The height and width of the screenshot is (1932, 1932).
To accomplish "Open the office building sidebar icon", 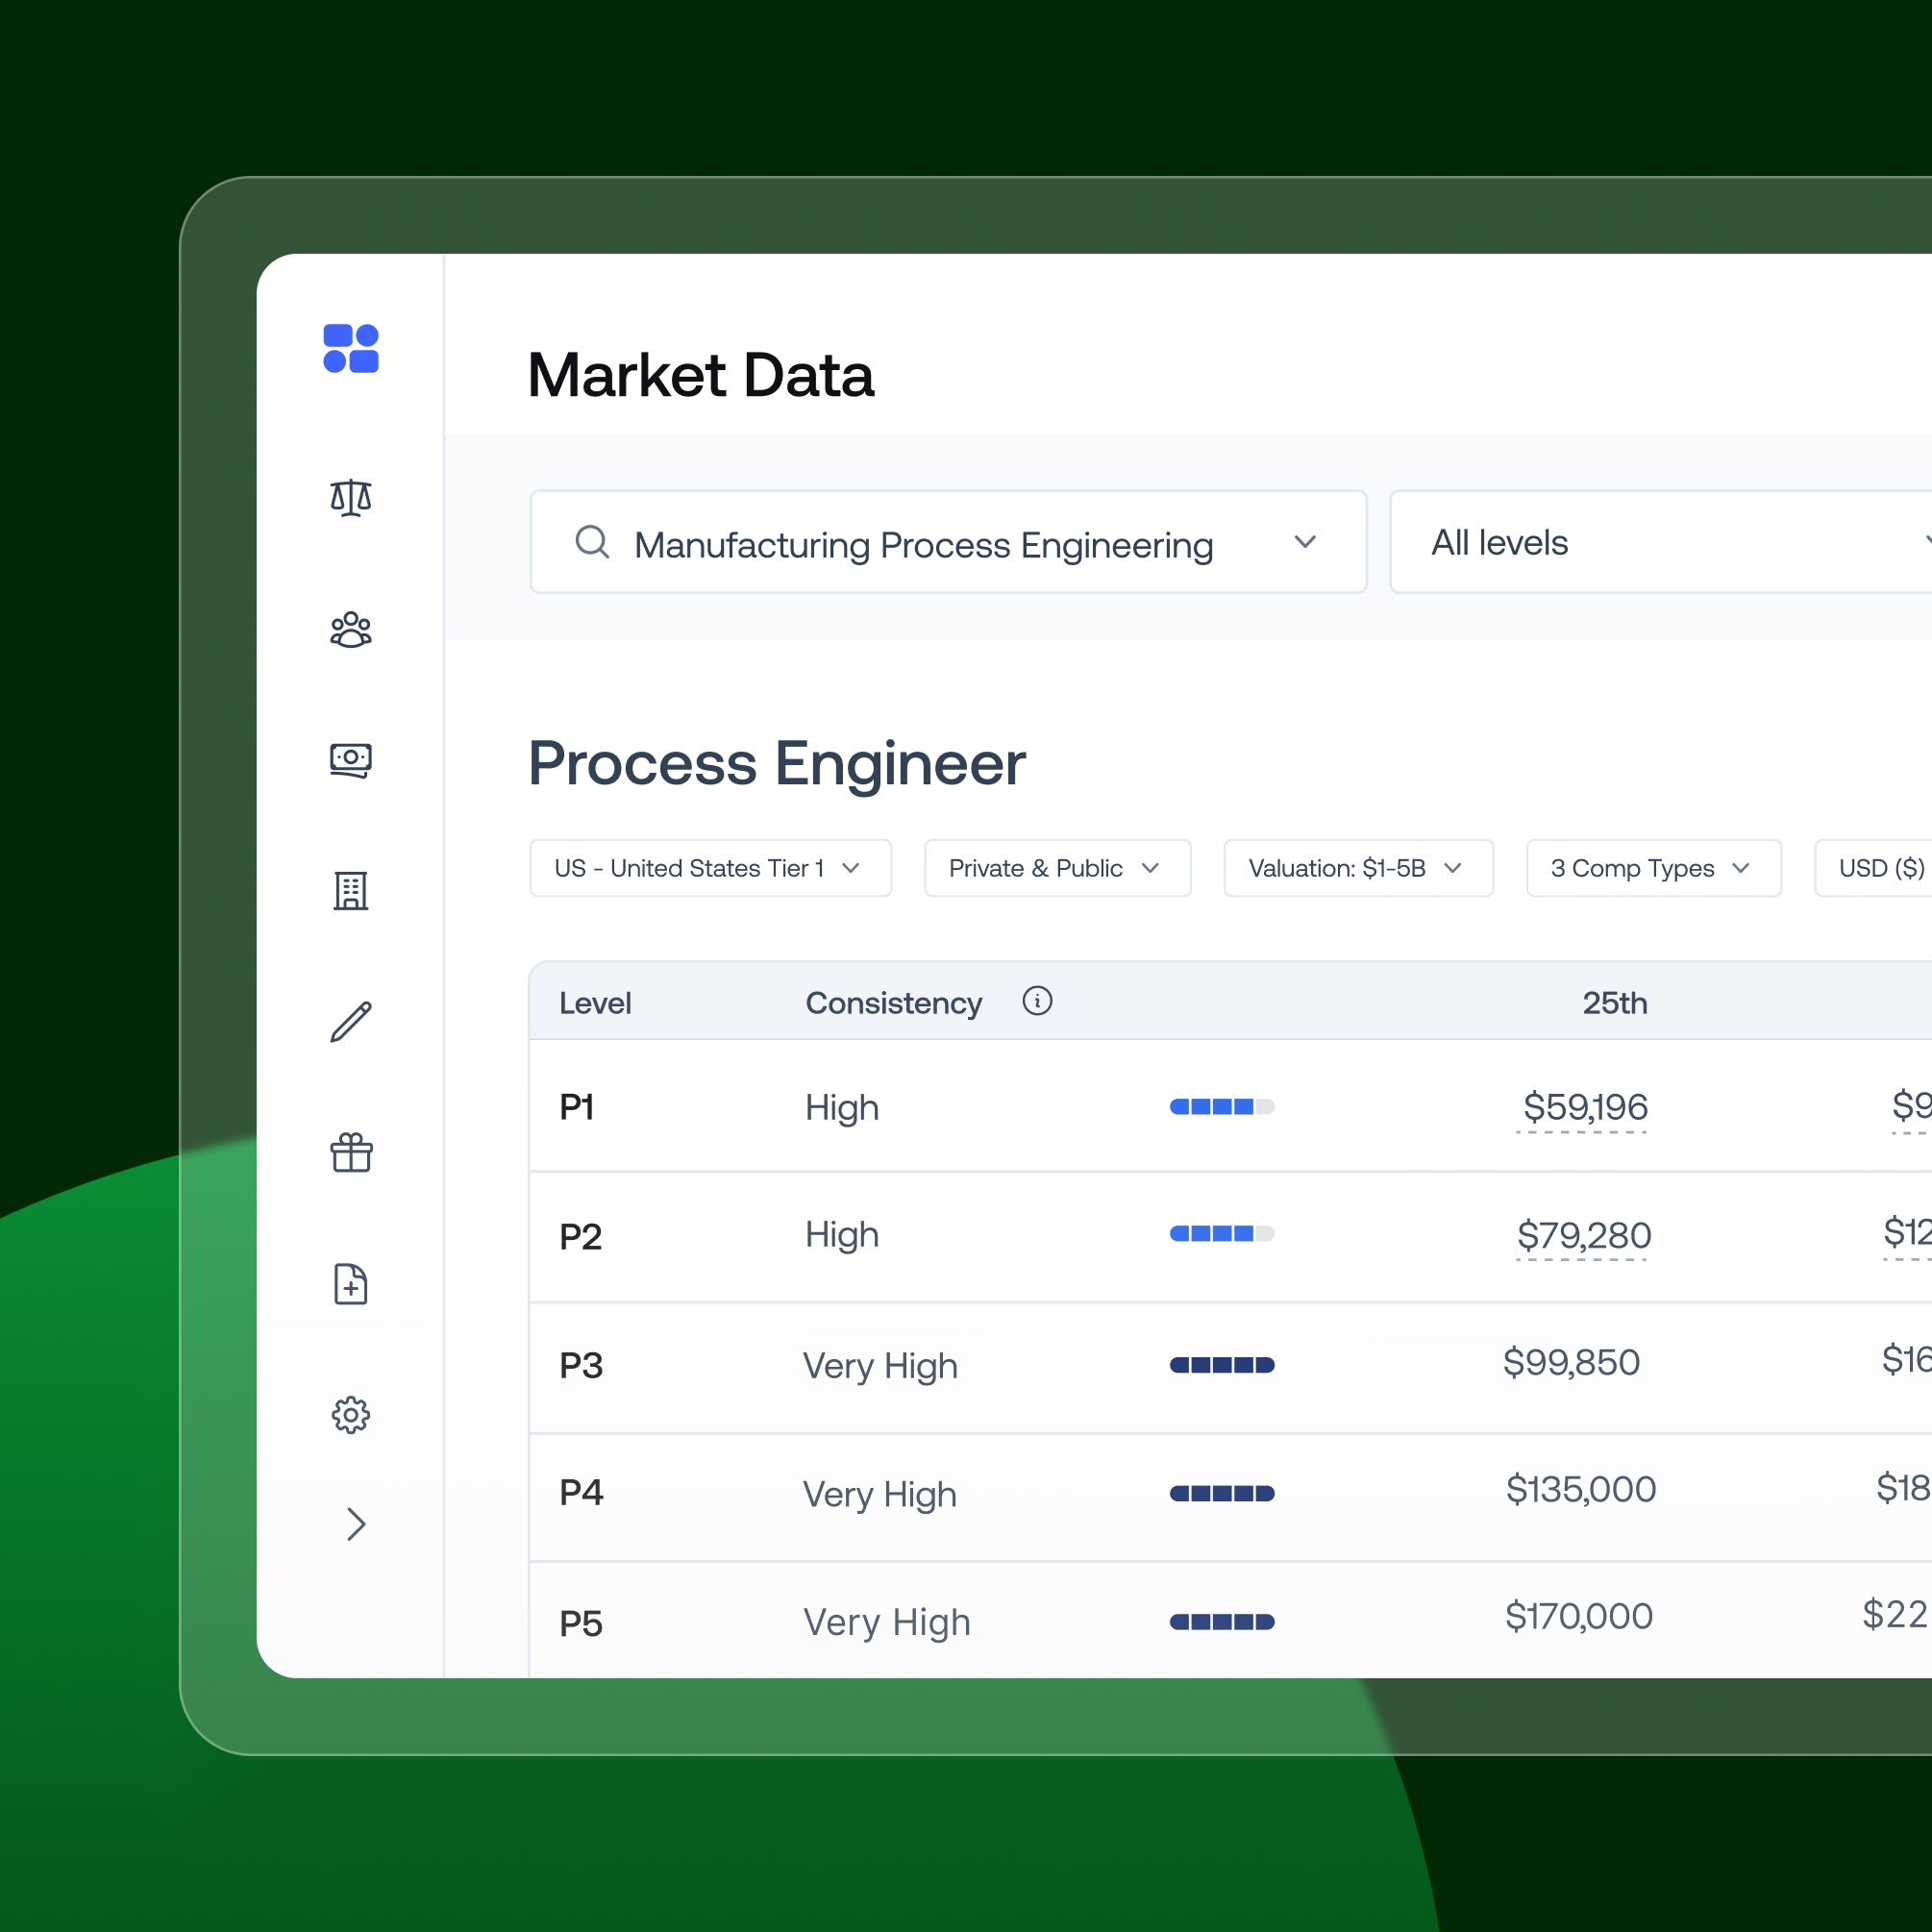I will click(x=350, y=890).
